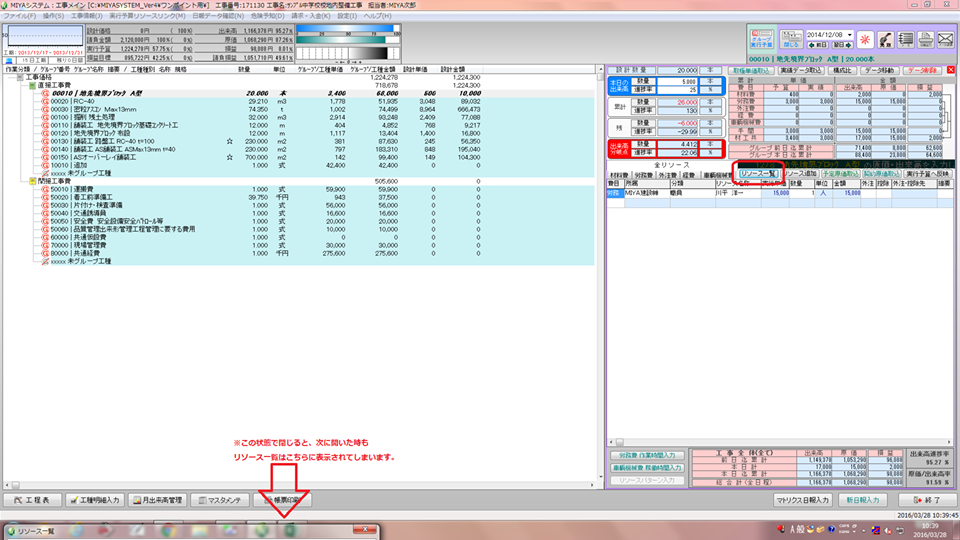Click the 予定原価取込 button
960x540 pixels.
click(x=840, y=174)
